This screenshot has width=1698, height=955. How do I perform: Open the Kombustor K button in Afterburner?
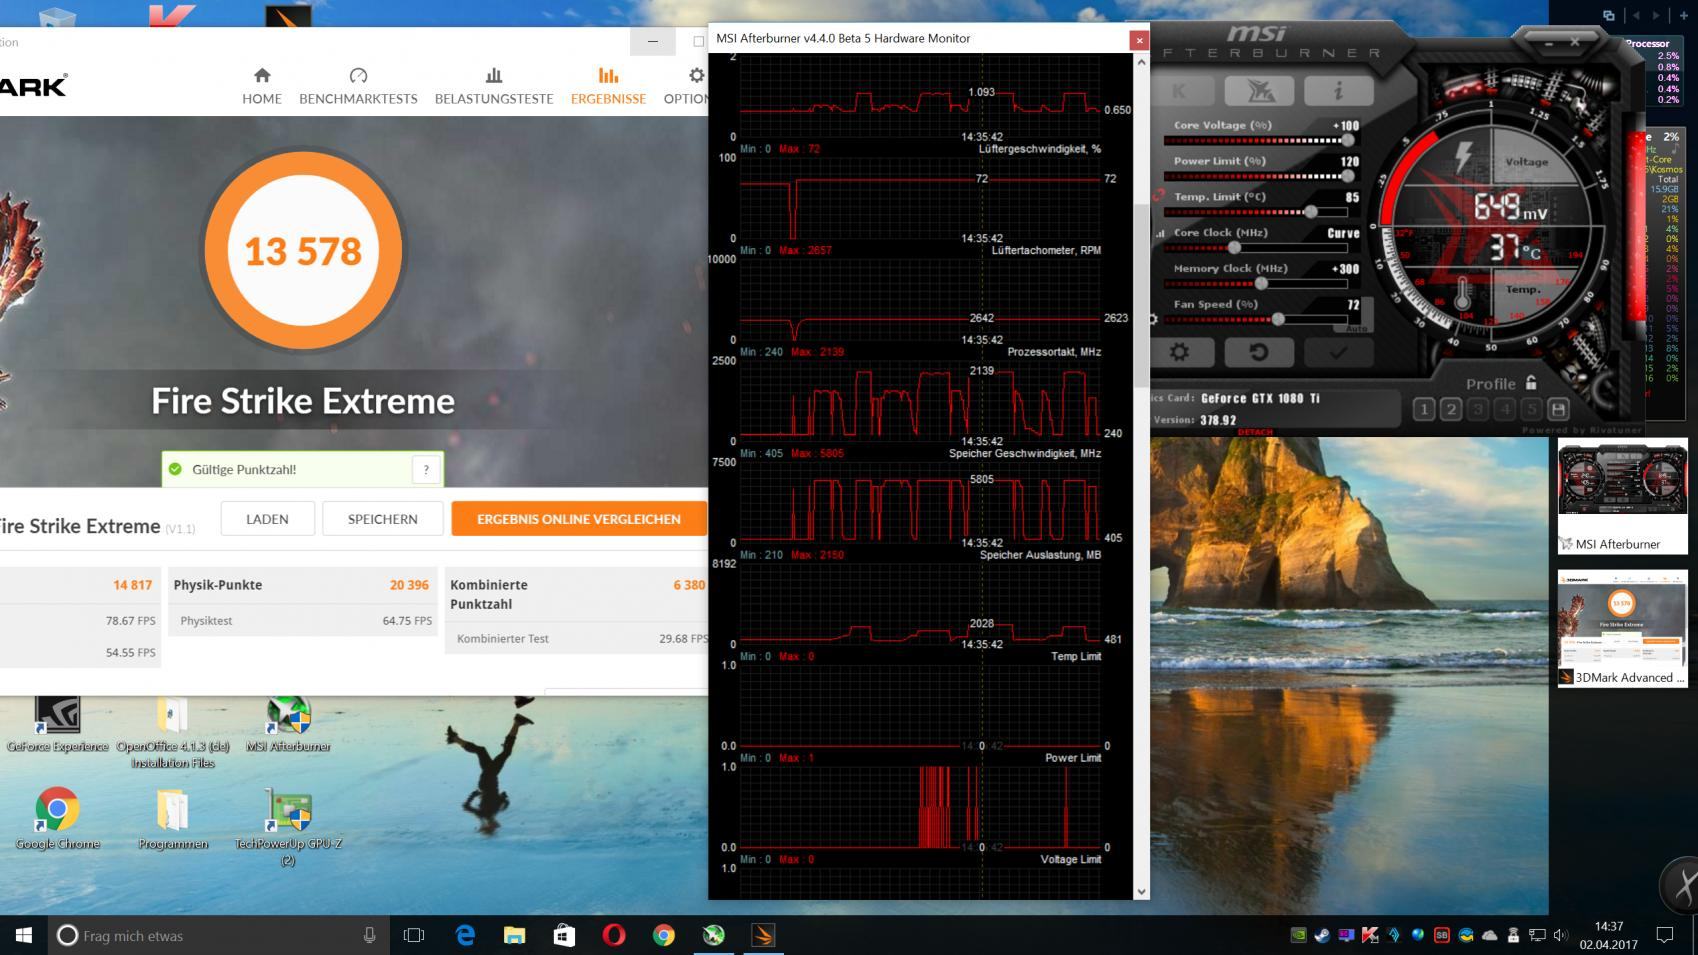click(x=1180, y=90)
